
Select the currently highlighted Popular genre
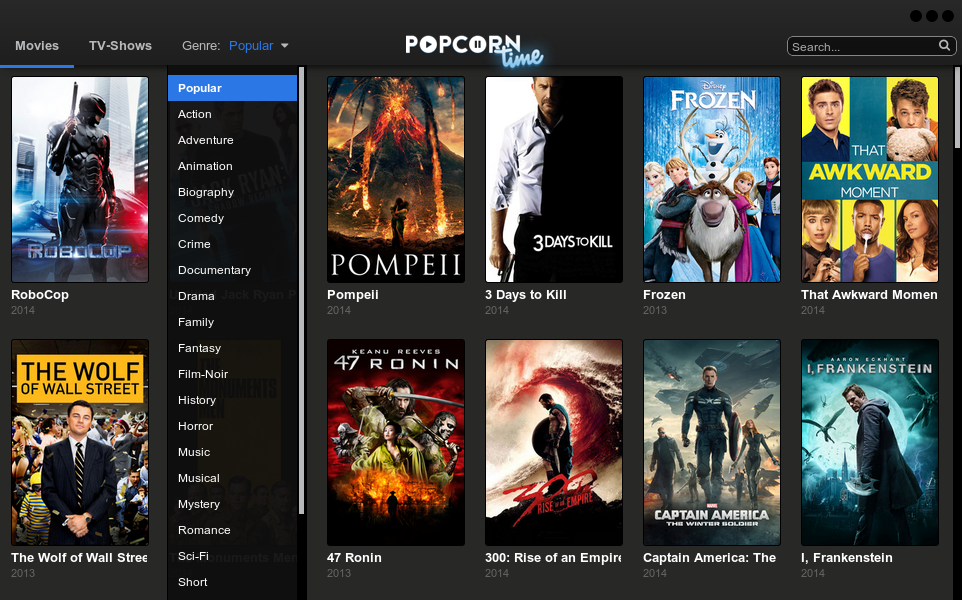click(x=199, y=88)
